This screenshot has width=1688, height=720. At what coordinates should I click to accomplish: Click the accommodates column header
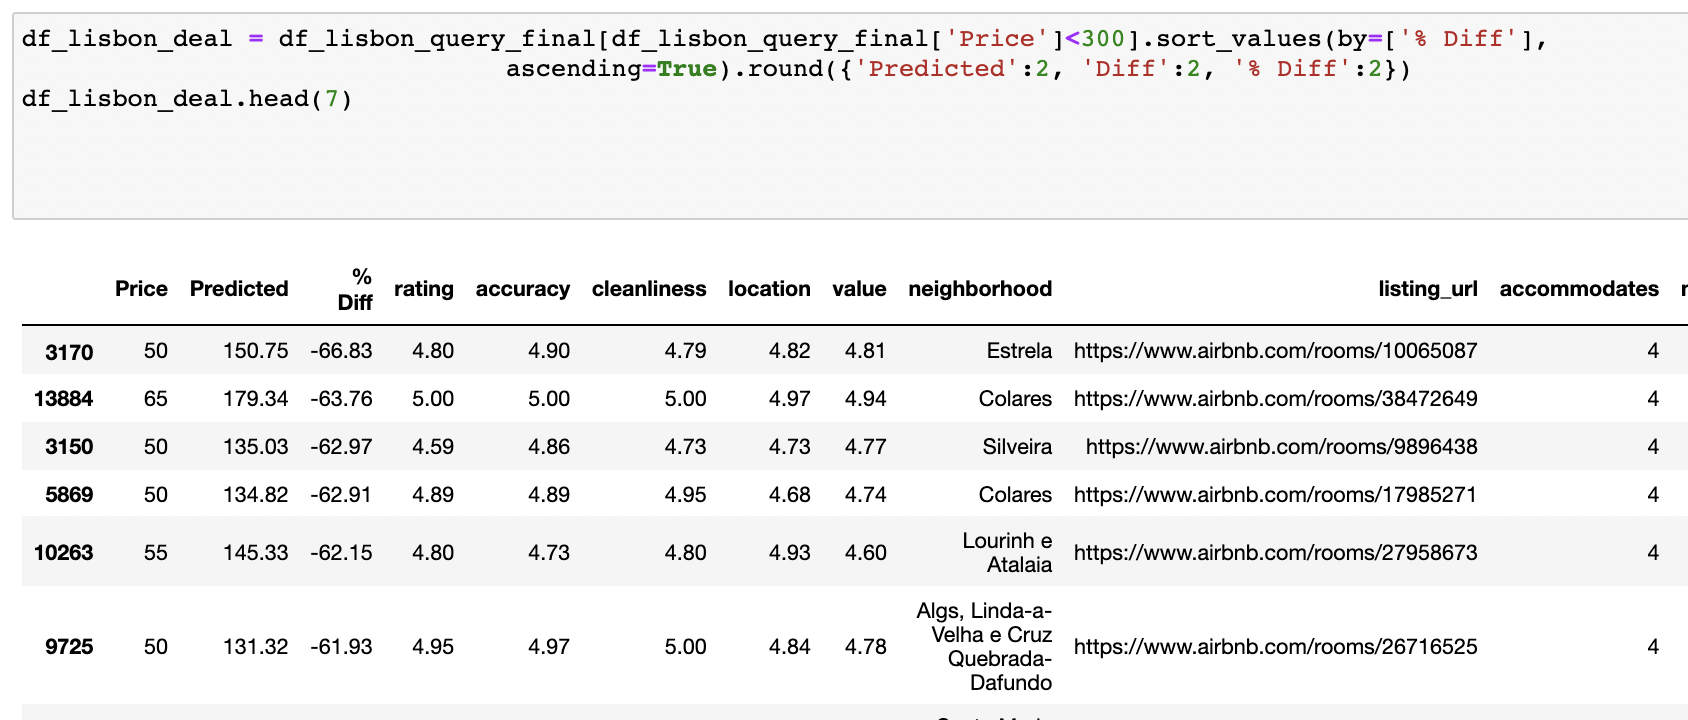[x=1579, y=289]
